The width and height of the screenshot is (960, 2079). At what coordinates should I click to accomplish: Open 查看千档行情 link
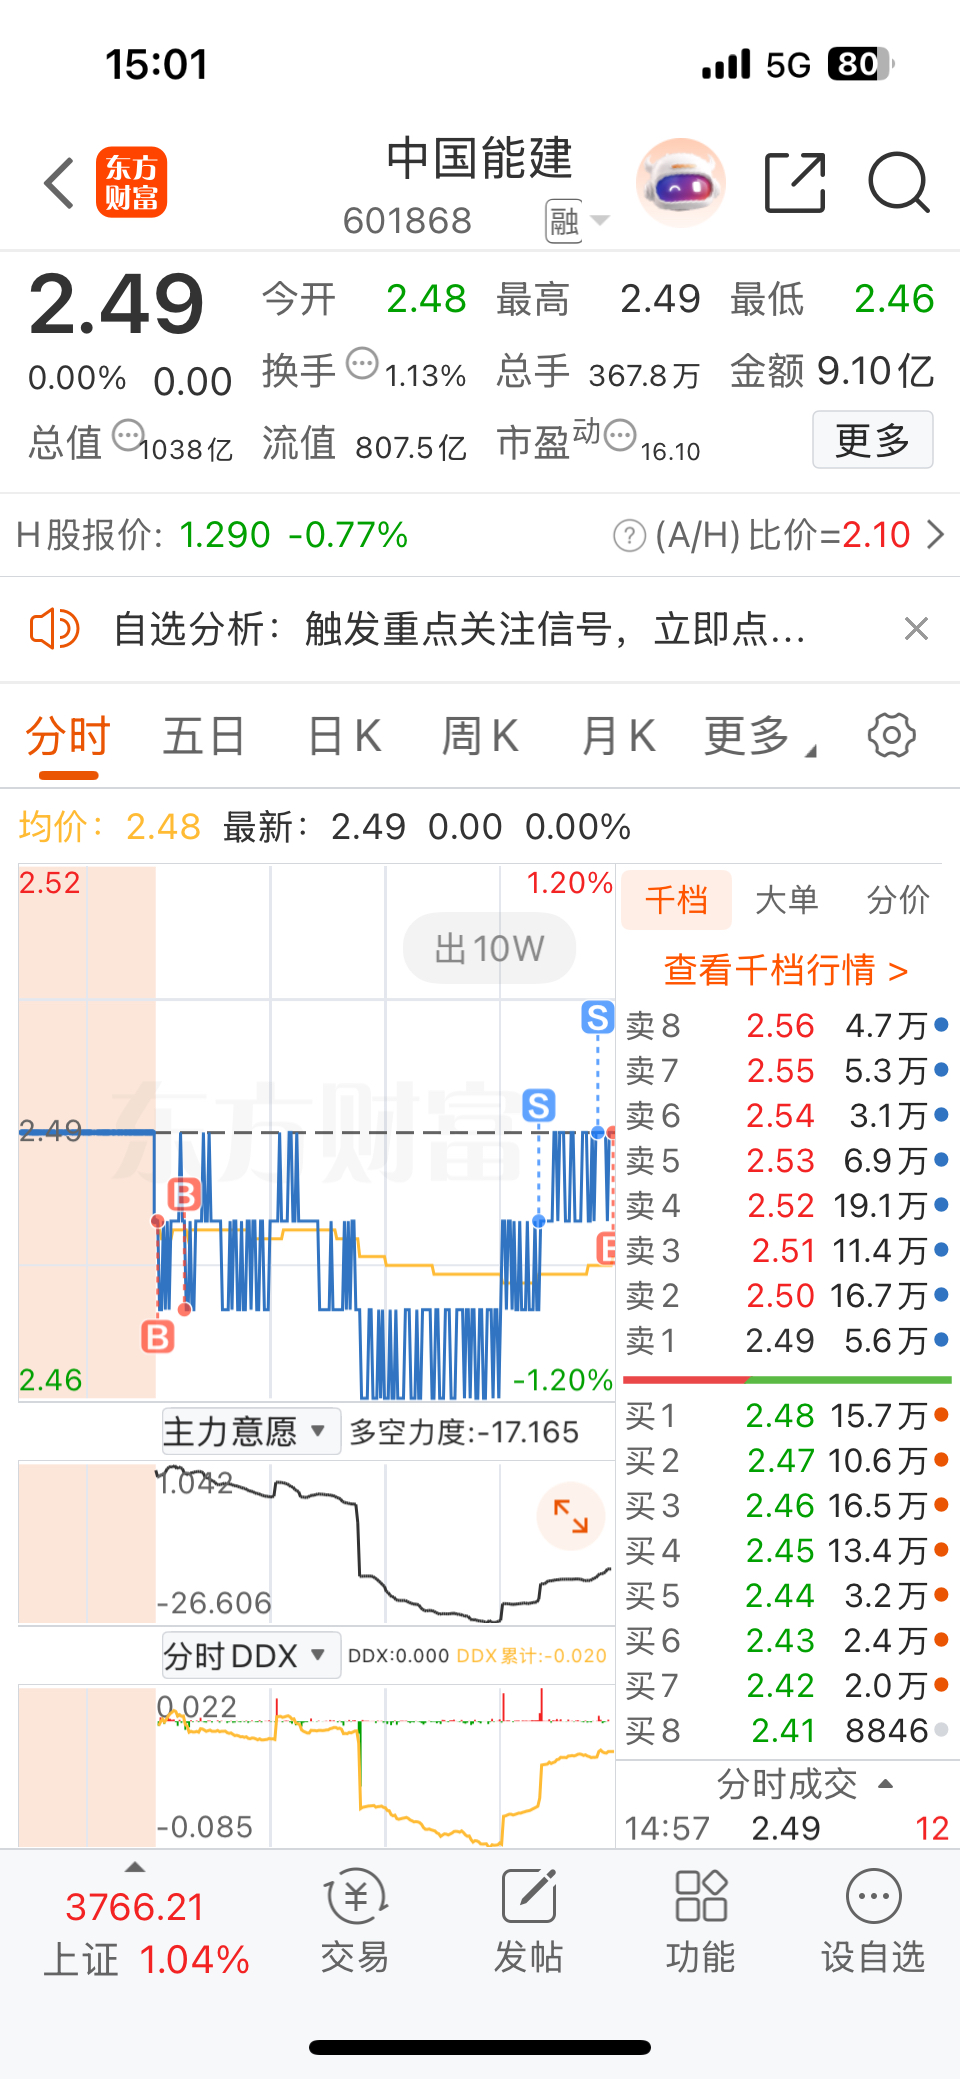click(x=786, y=970)
